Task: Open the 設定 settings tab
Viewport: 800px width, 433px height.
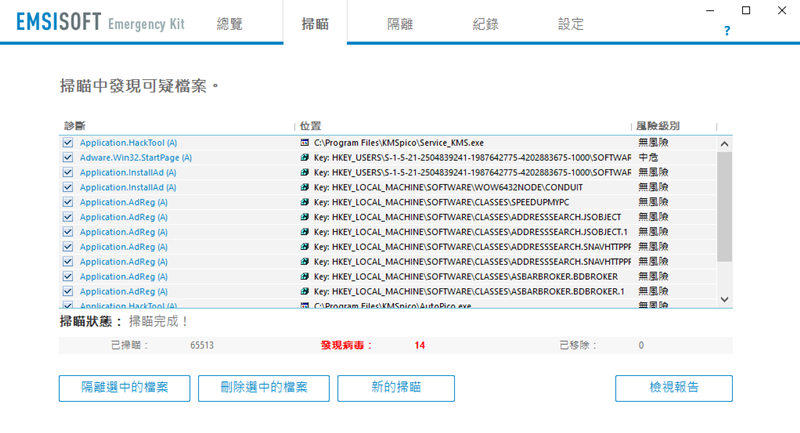Action: pyautogui.click(x=570, y=24)
